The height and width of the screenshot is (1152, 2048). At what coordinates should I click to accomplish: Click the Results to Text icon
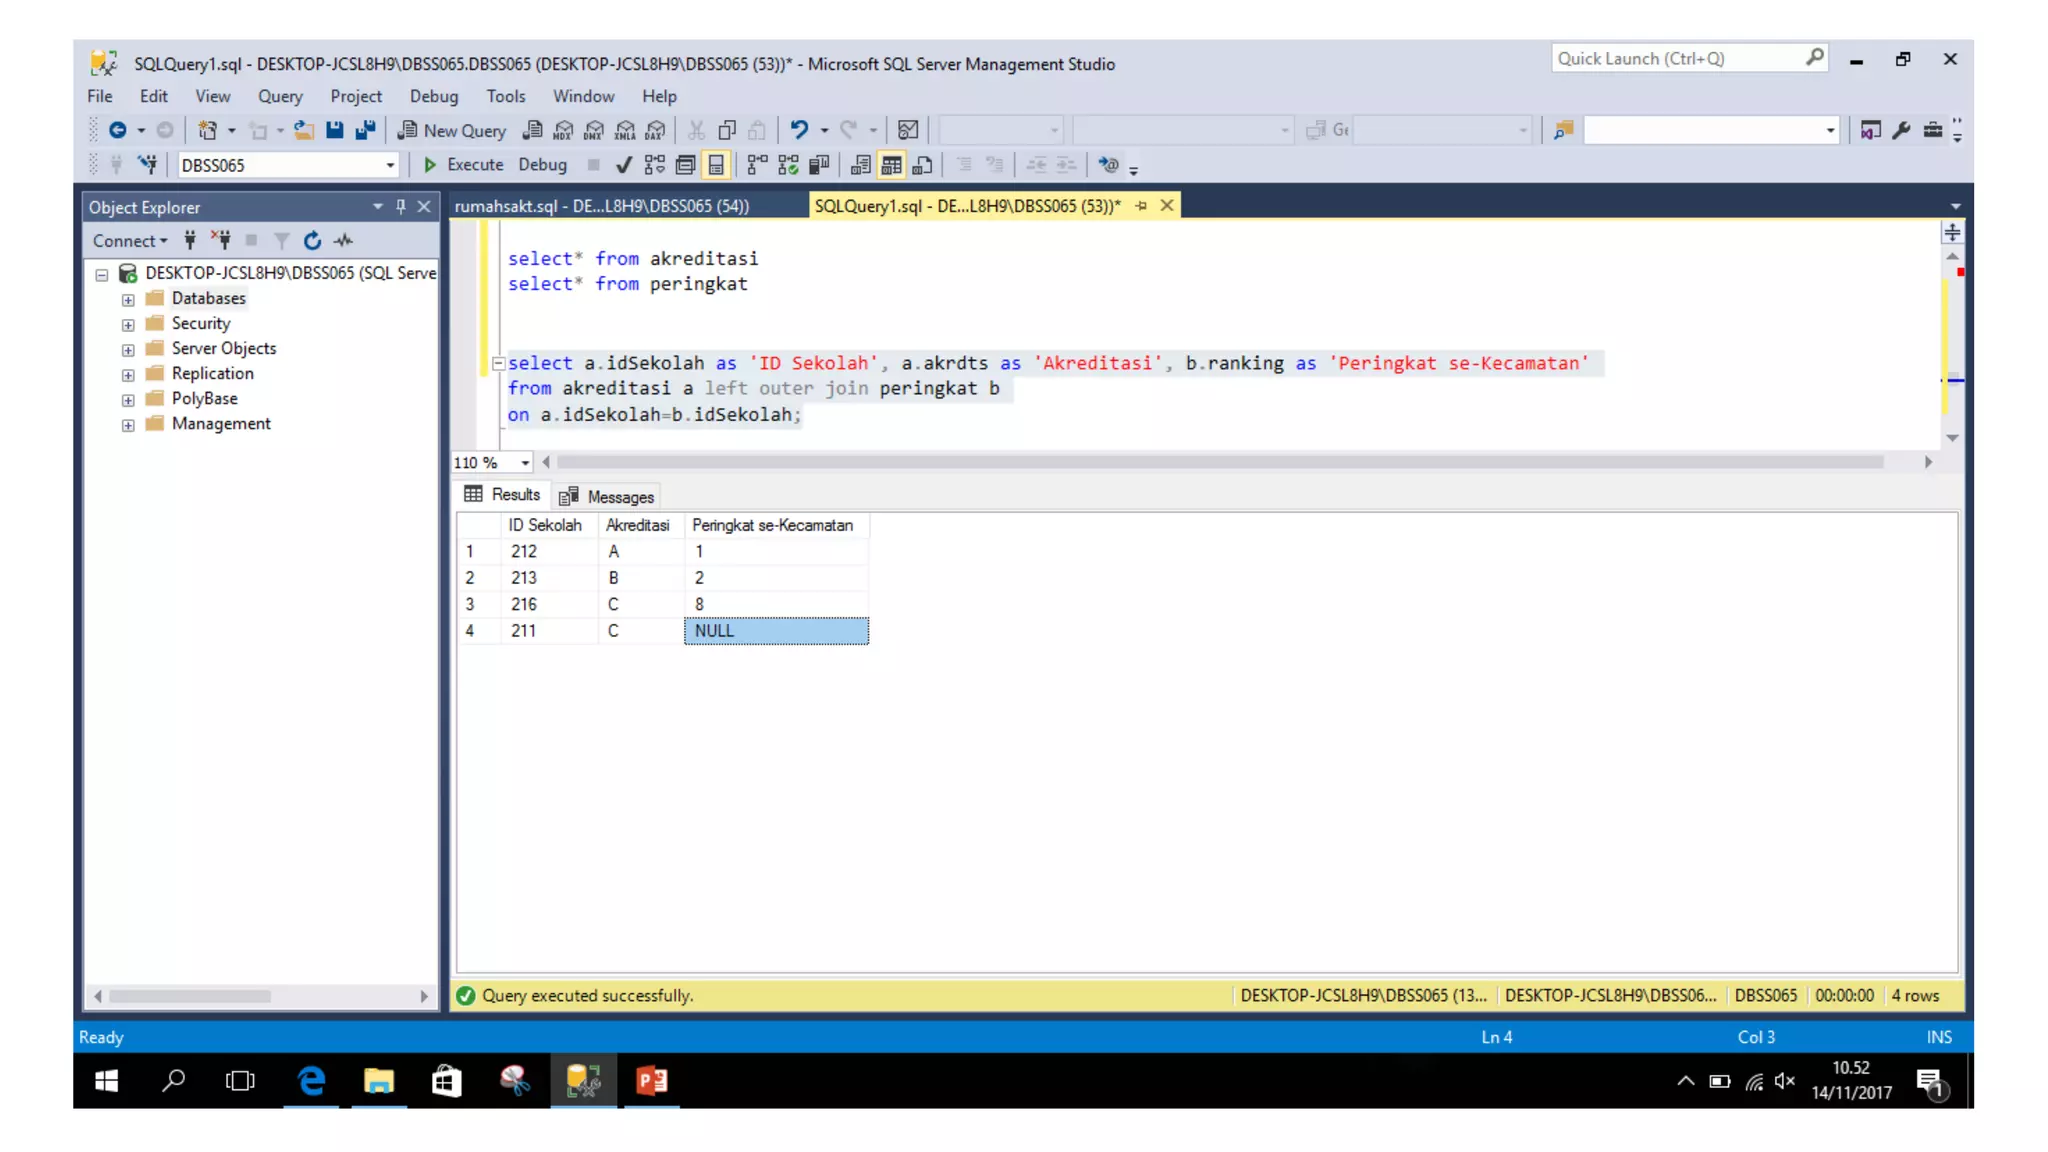(860, 165)
